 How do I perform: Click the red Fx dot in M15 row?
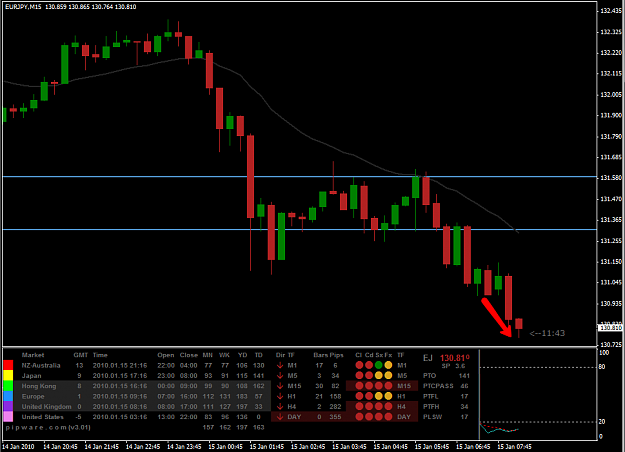pos(388,386)
